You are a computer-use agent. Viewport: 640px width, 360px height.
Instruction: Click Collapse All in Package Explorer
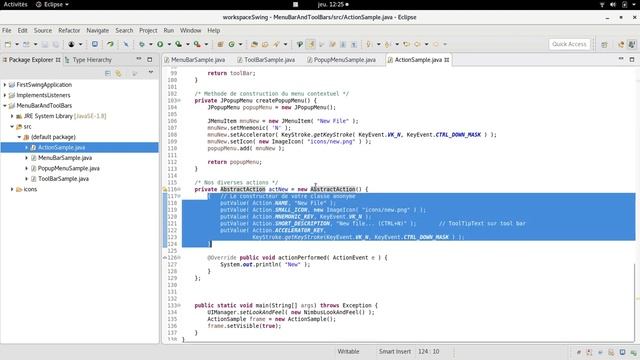pos(108,73)
